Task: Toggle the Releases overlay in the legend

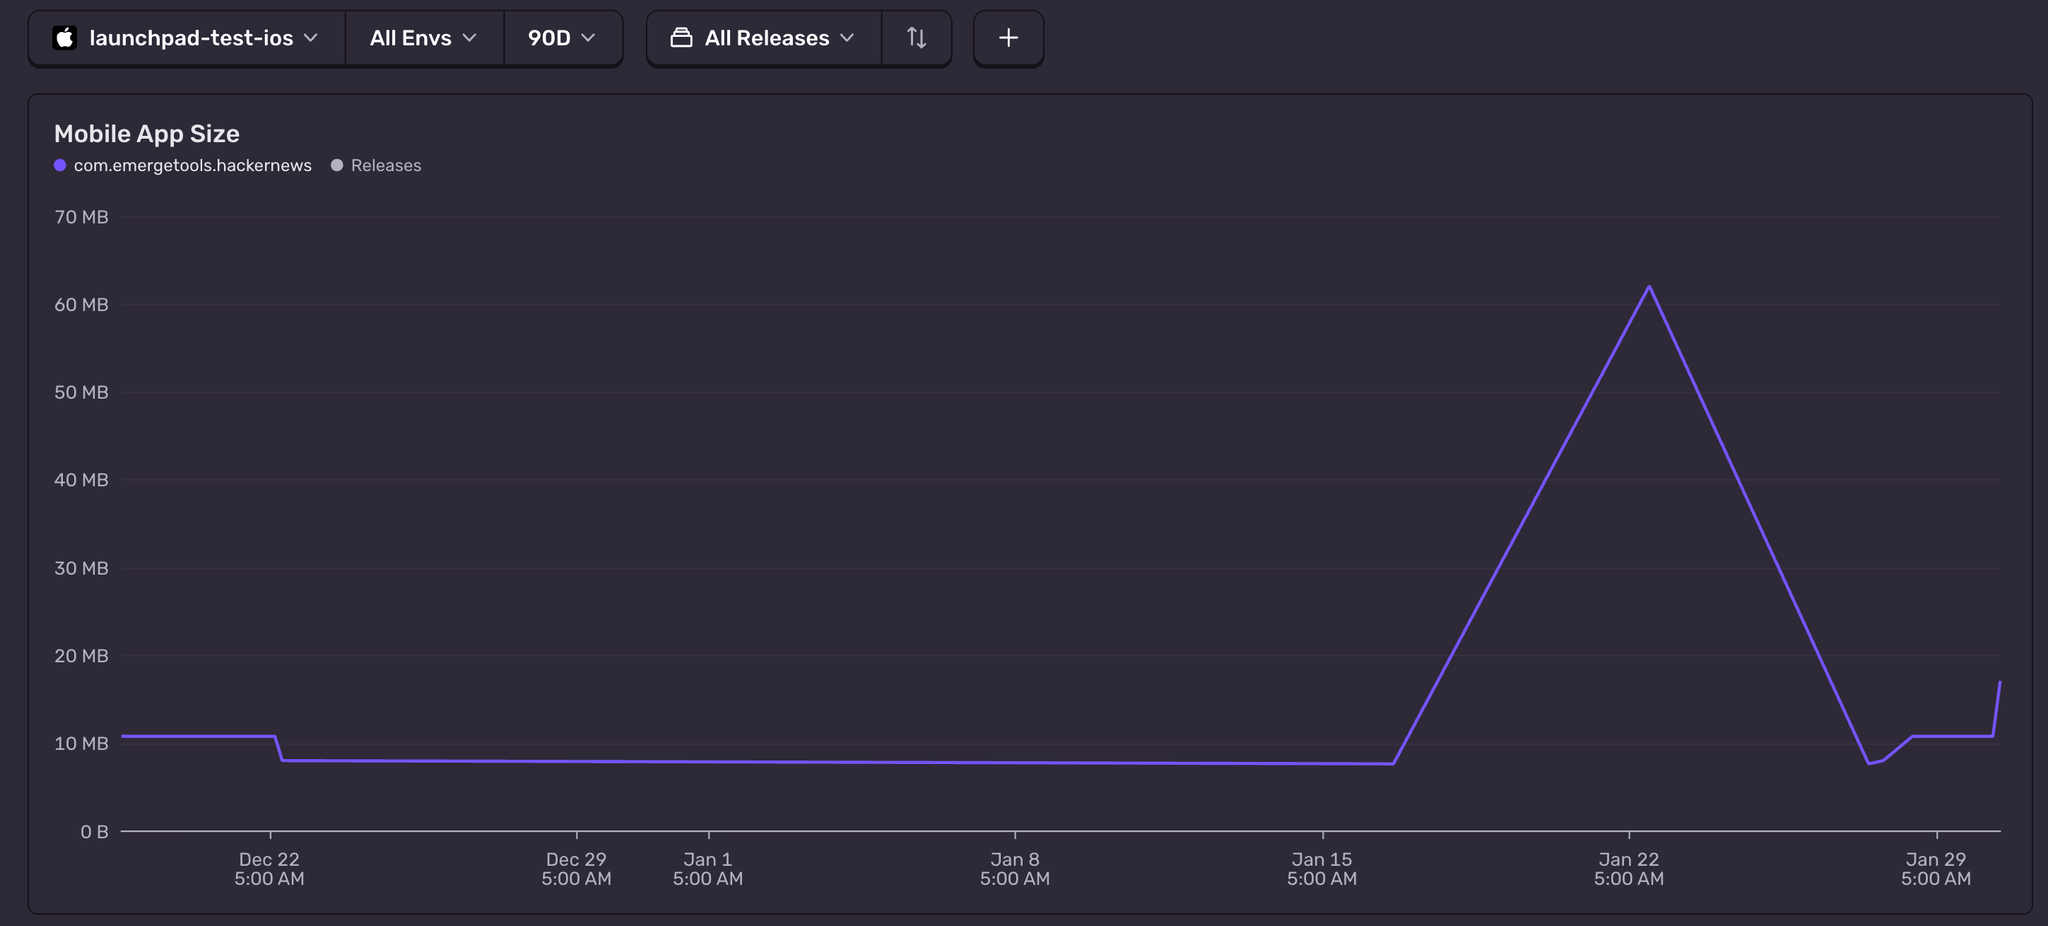Action: click(x=385, y=165)
